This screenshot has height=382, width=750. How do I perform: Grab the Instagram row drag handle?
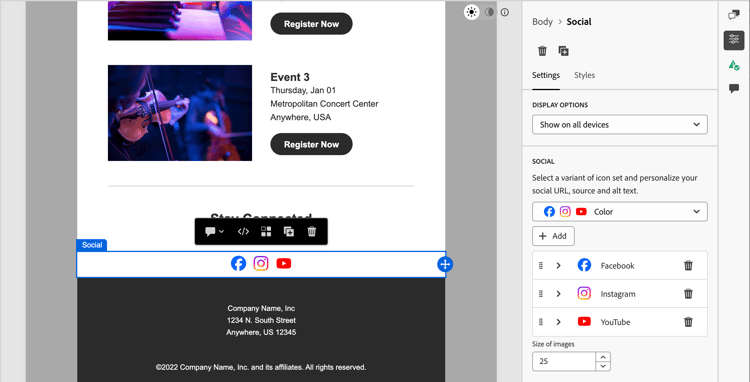(541, 294)
